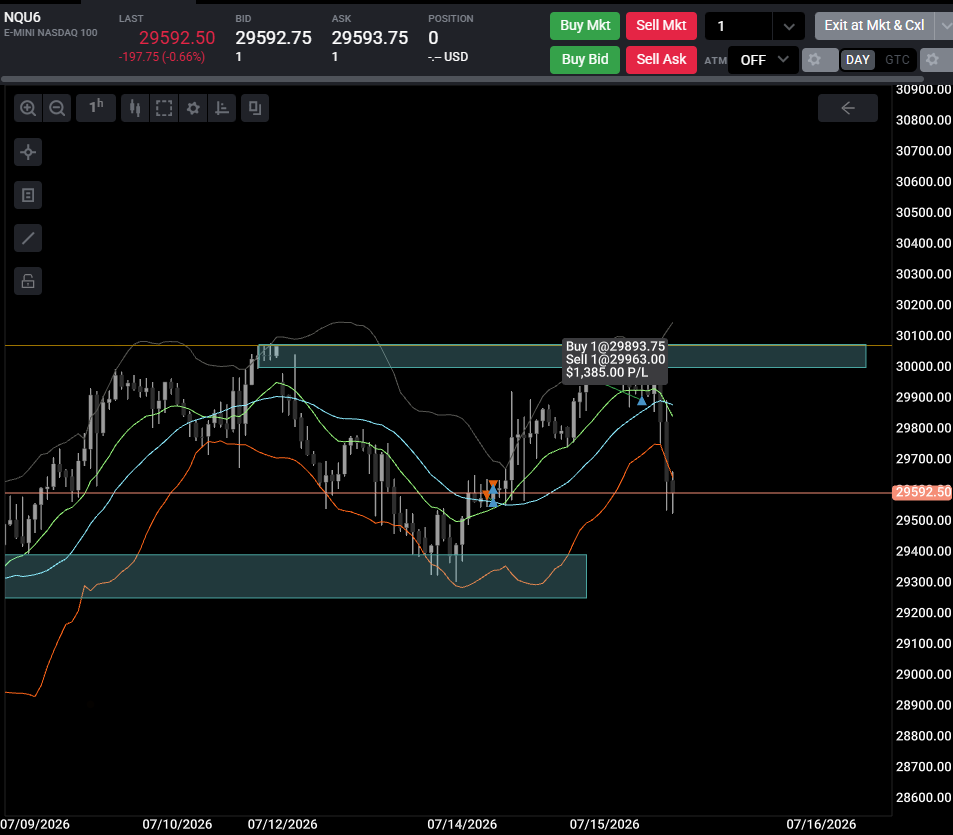Select the line drawing tool

click(x=28, y=238)
